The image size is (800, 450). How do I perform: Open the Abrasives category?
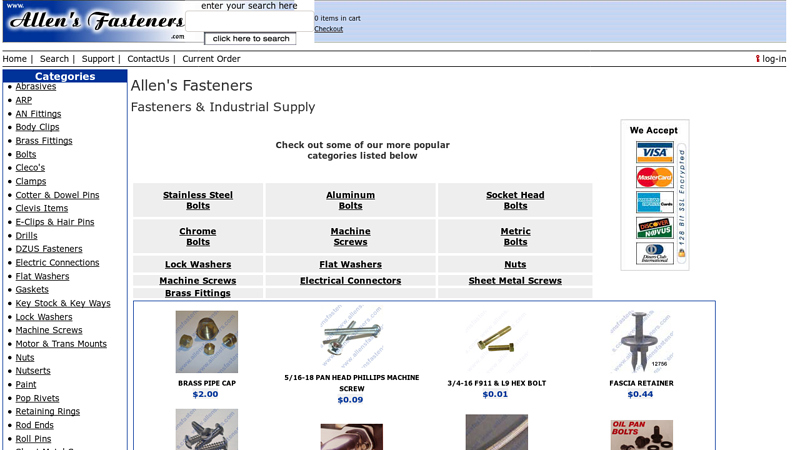(x=36, y=86)
